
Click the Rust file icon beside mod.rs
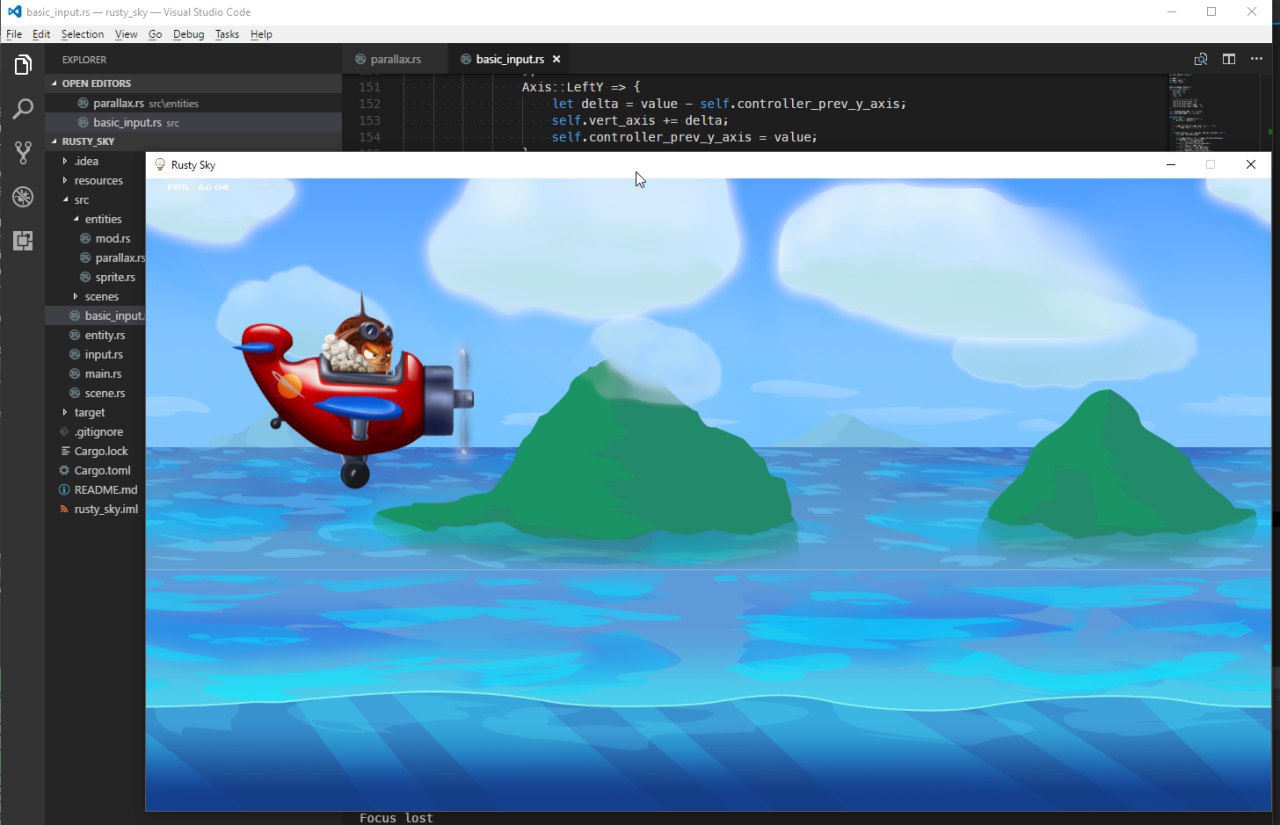(87, 239)
